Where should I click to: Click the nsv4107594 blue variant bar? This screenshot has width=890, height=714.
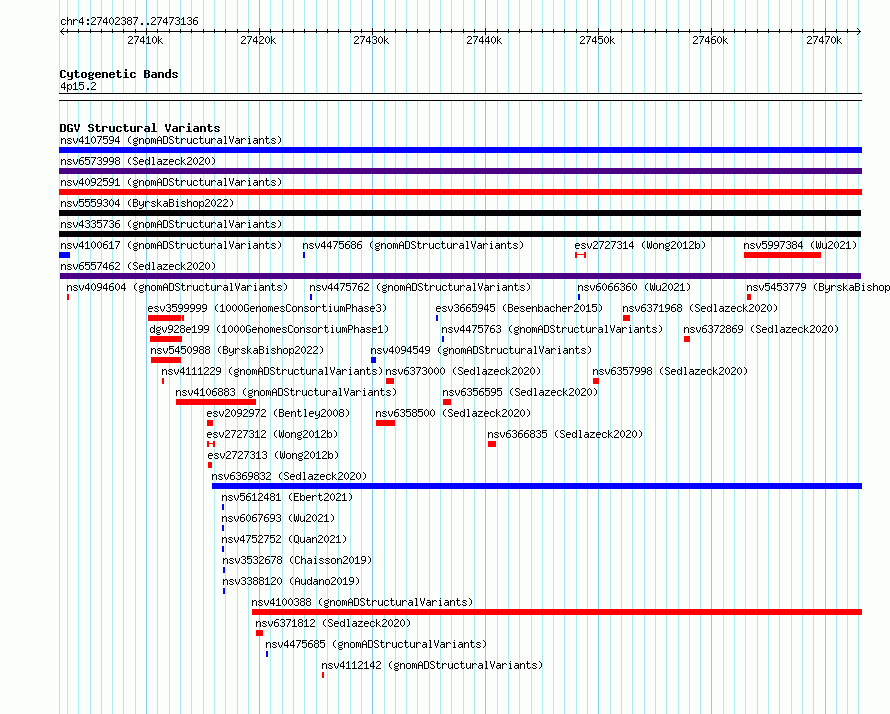tap(460, 150)
